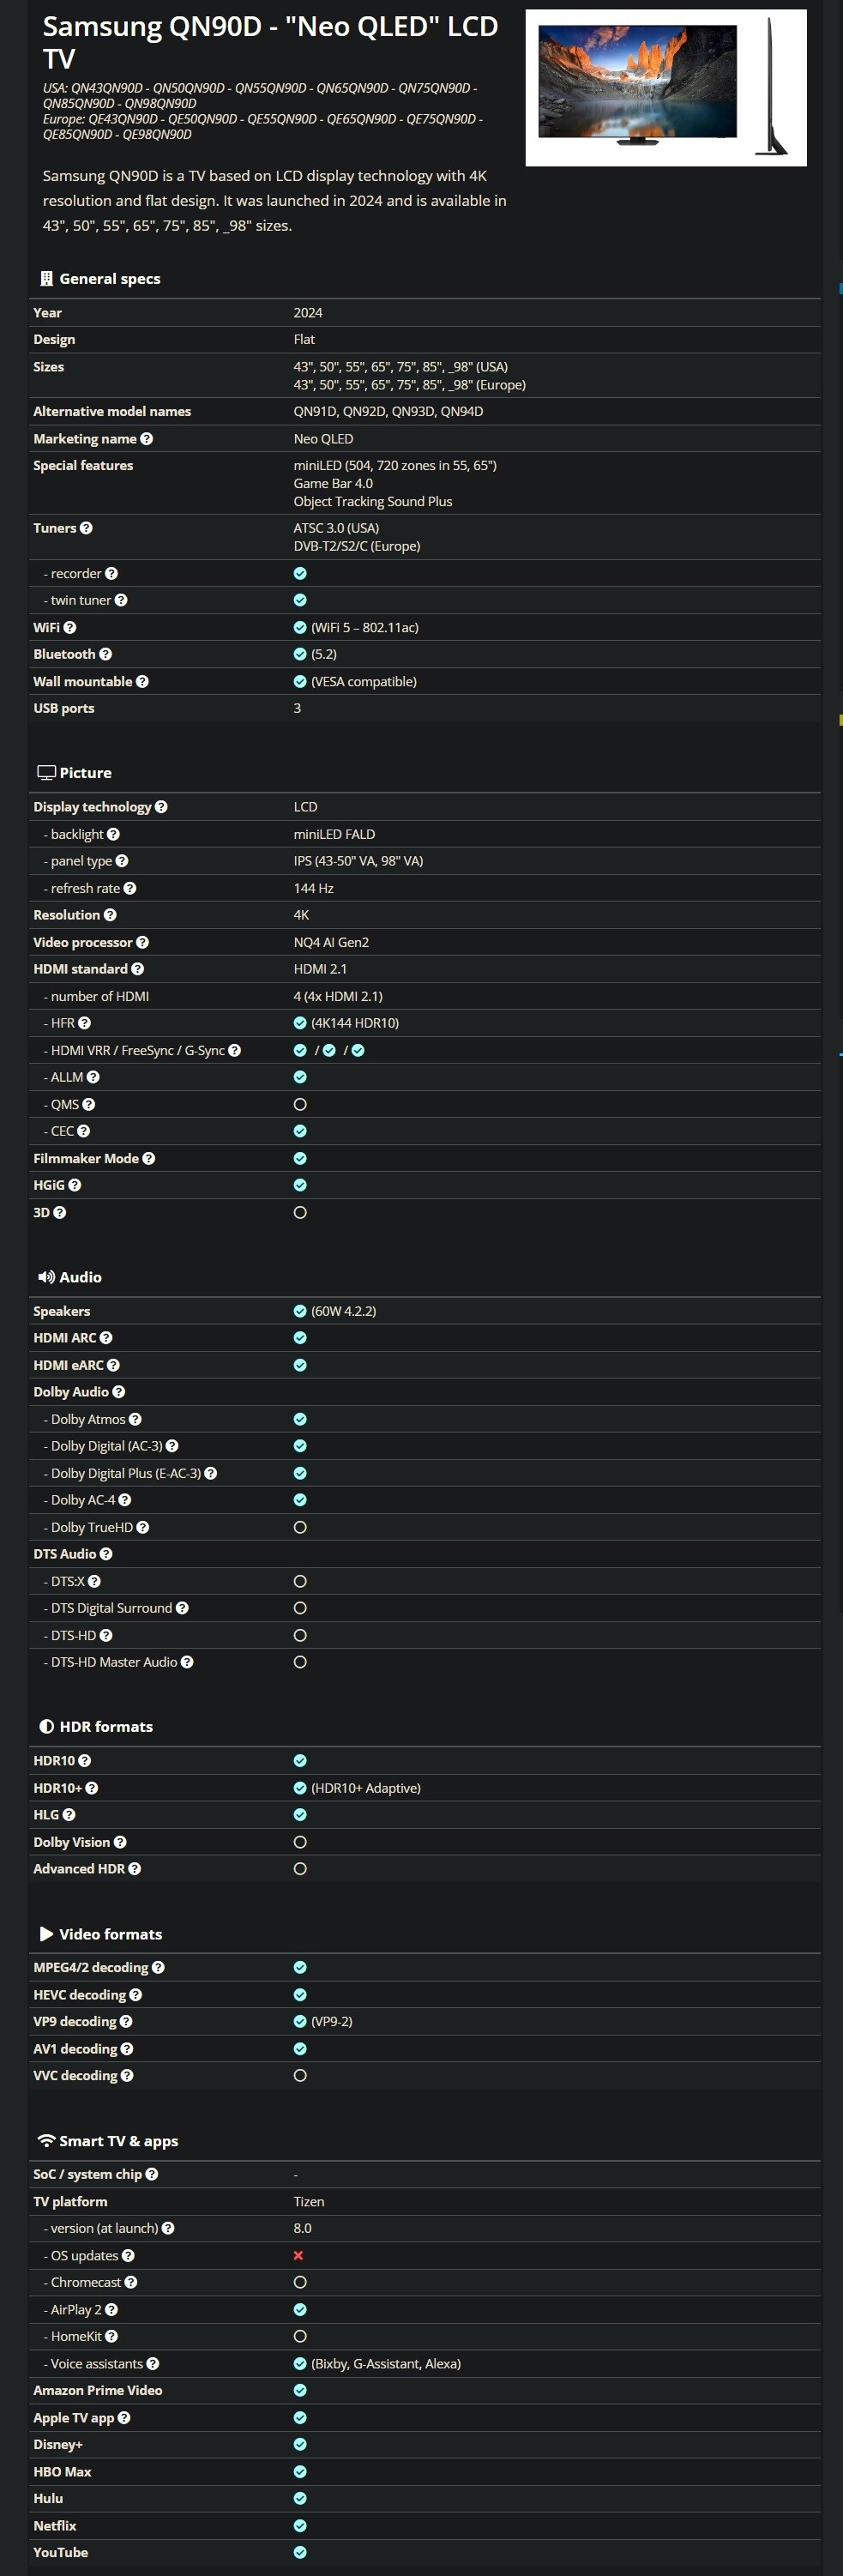Click the Netflix row label

[x=55, y=2526]
